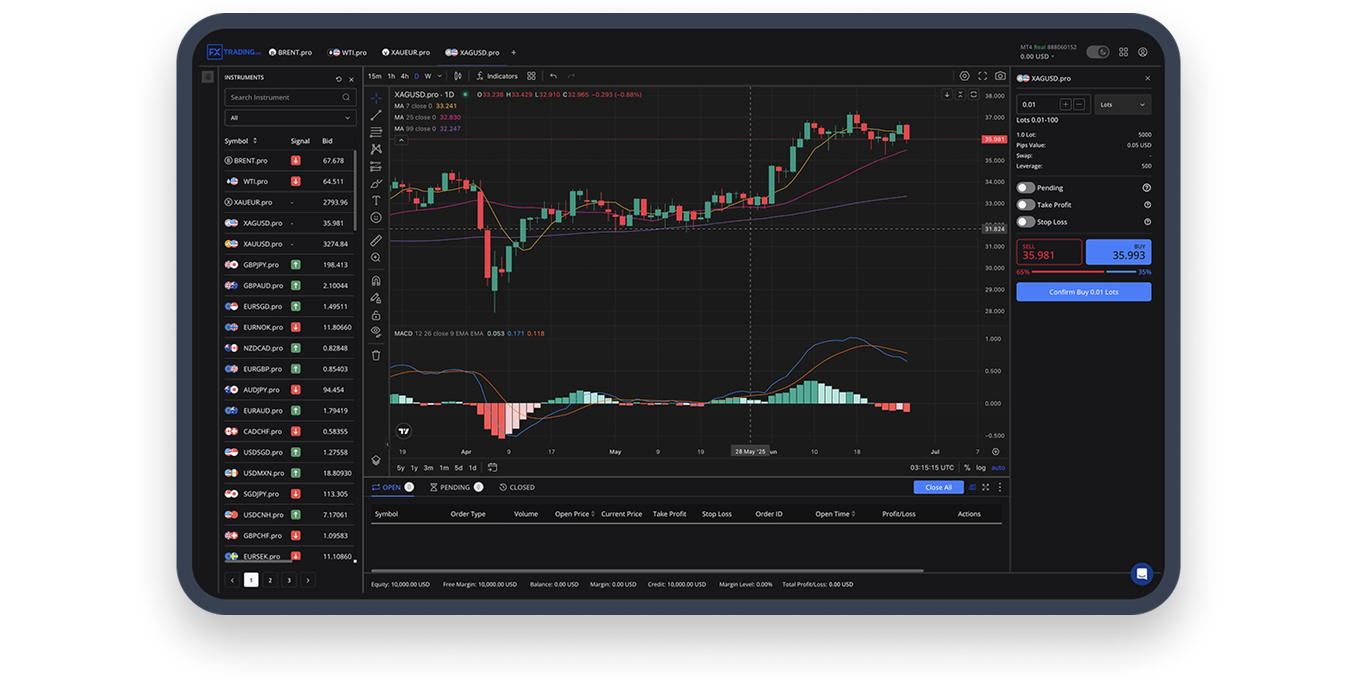This screenshot has width=1357, height=678.
Task: Expand the timeframe interval dropdown chevron
Action: coord(441,76)
